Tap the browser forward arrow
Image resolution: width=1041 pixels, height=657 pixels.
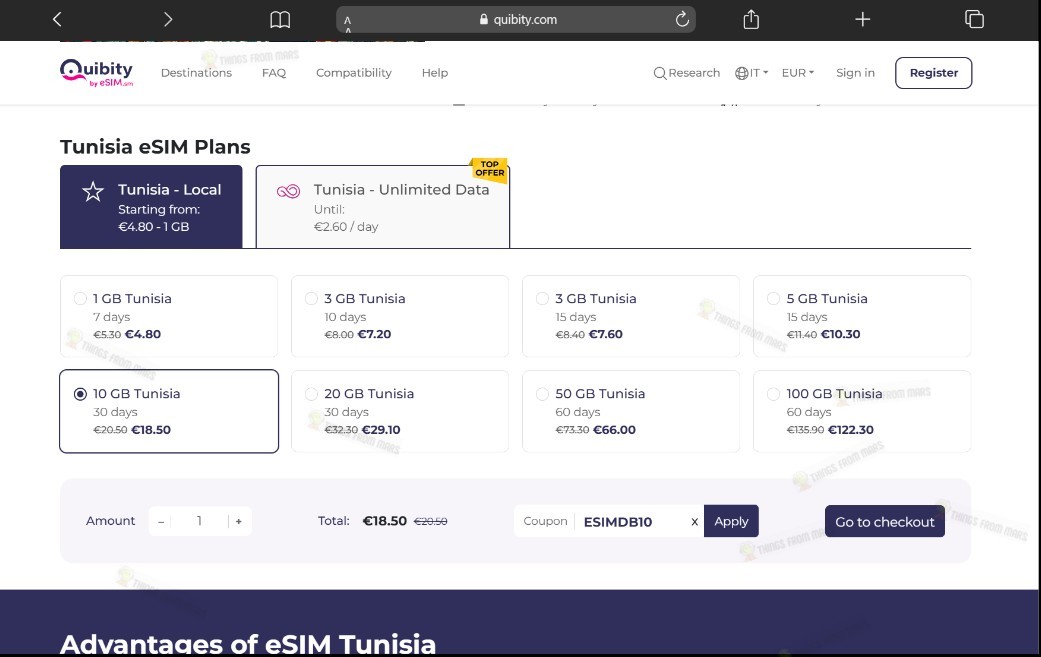point(168,19)
